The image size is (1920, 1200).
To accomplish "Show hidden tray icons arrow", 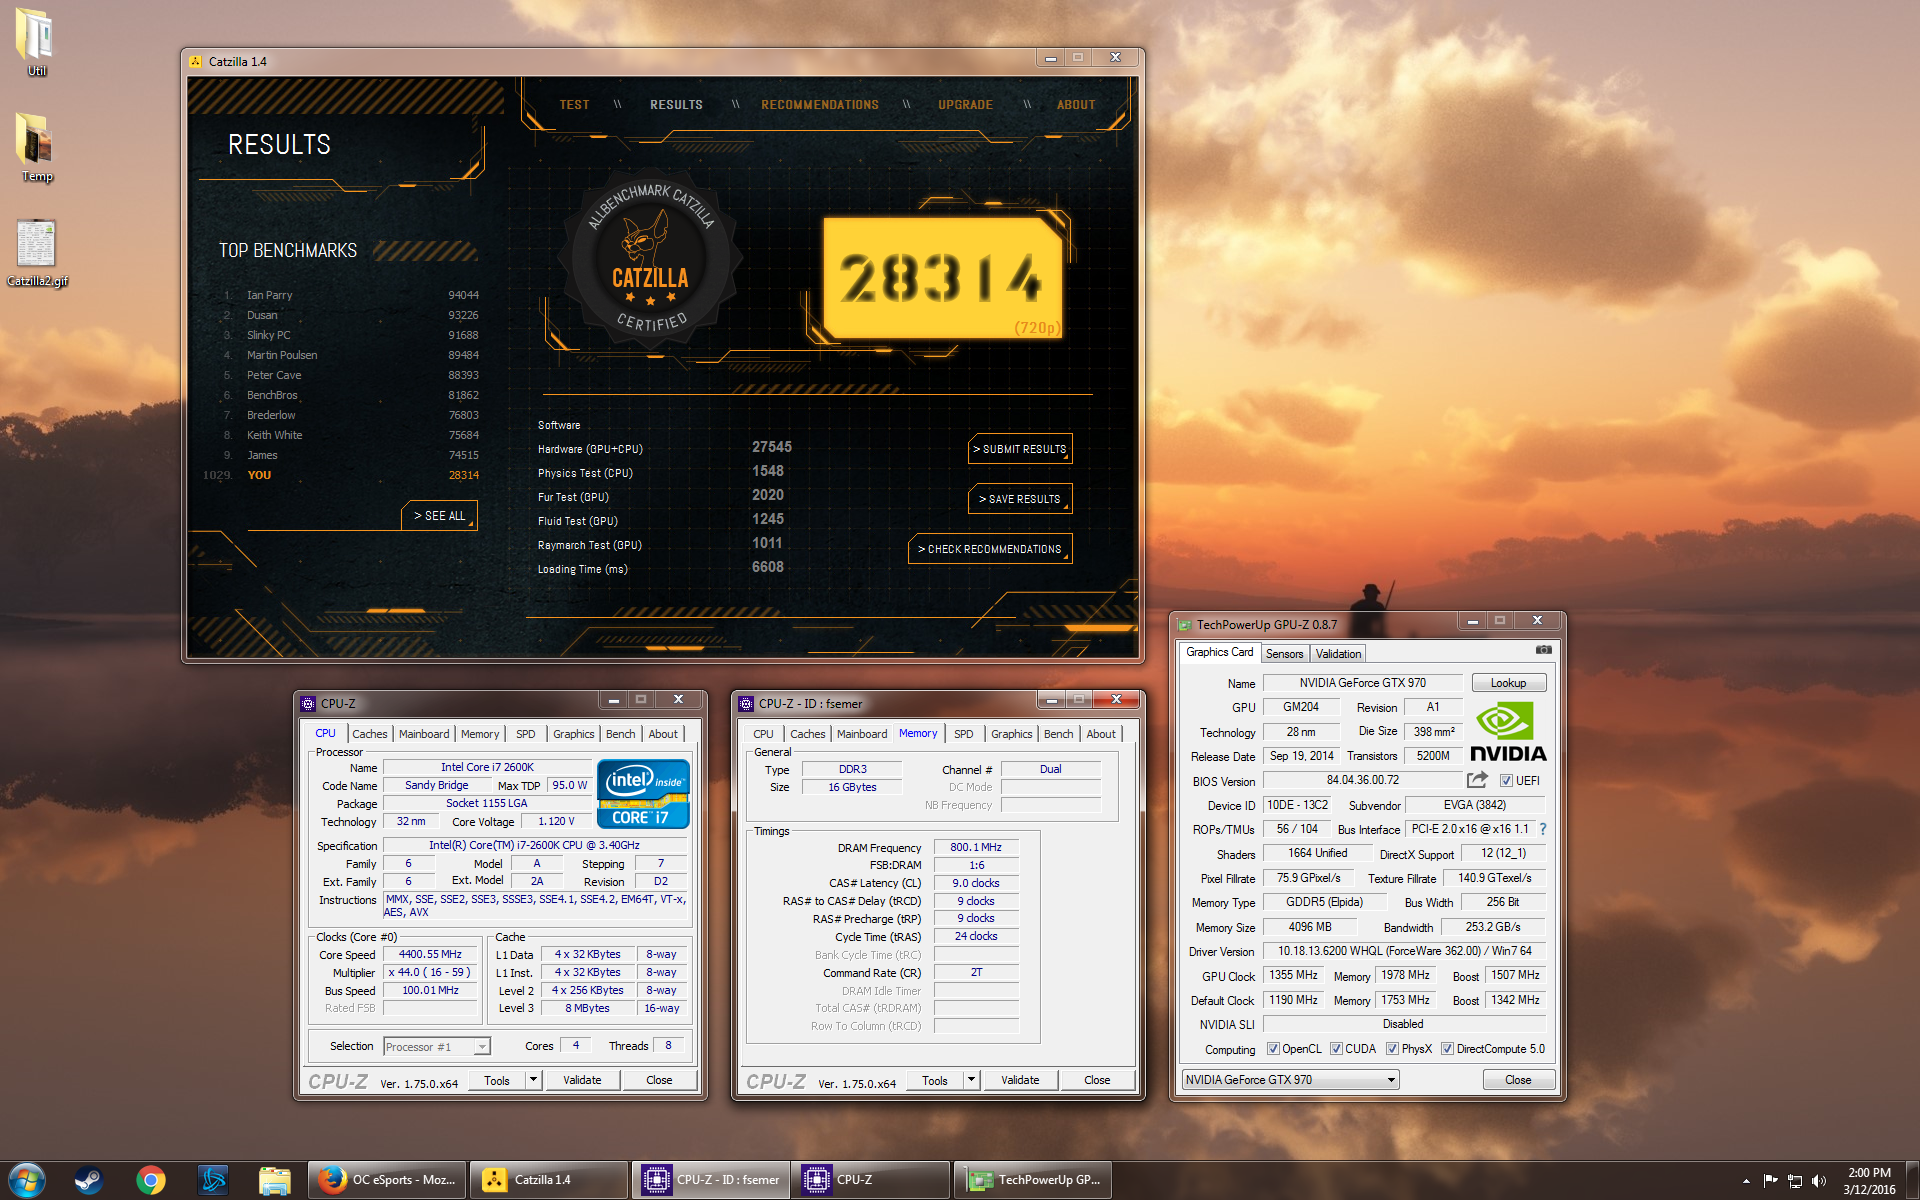I will coord(1746,1181).
